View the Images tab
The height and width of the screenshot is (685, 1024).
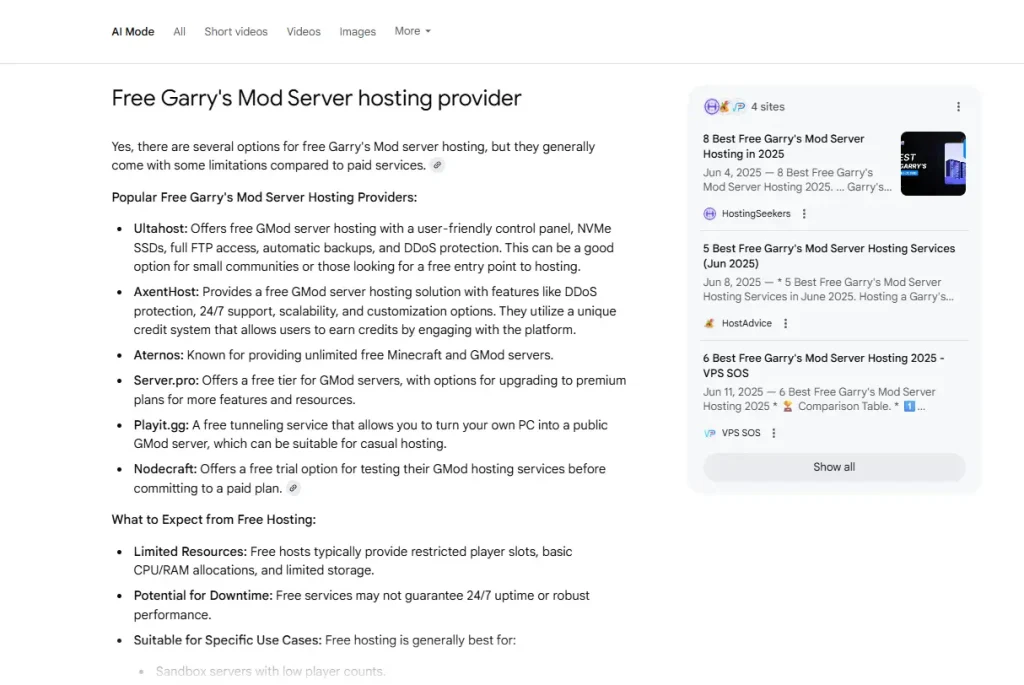[x=357, y=31]
